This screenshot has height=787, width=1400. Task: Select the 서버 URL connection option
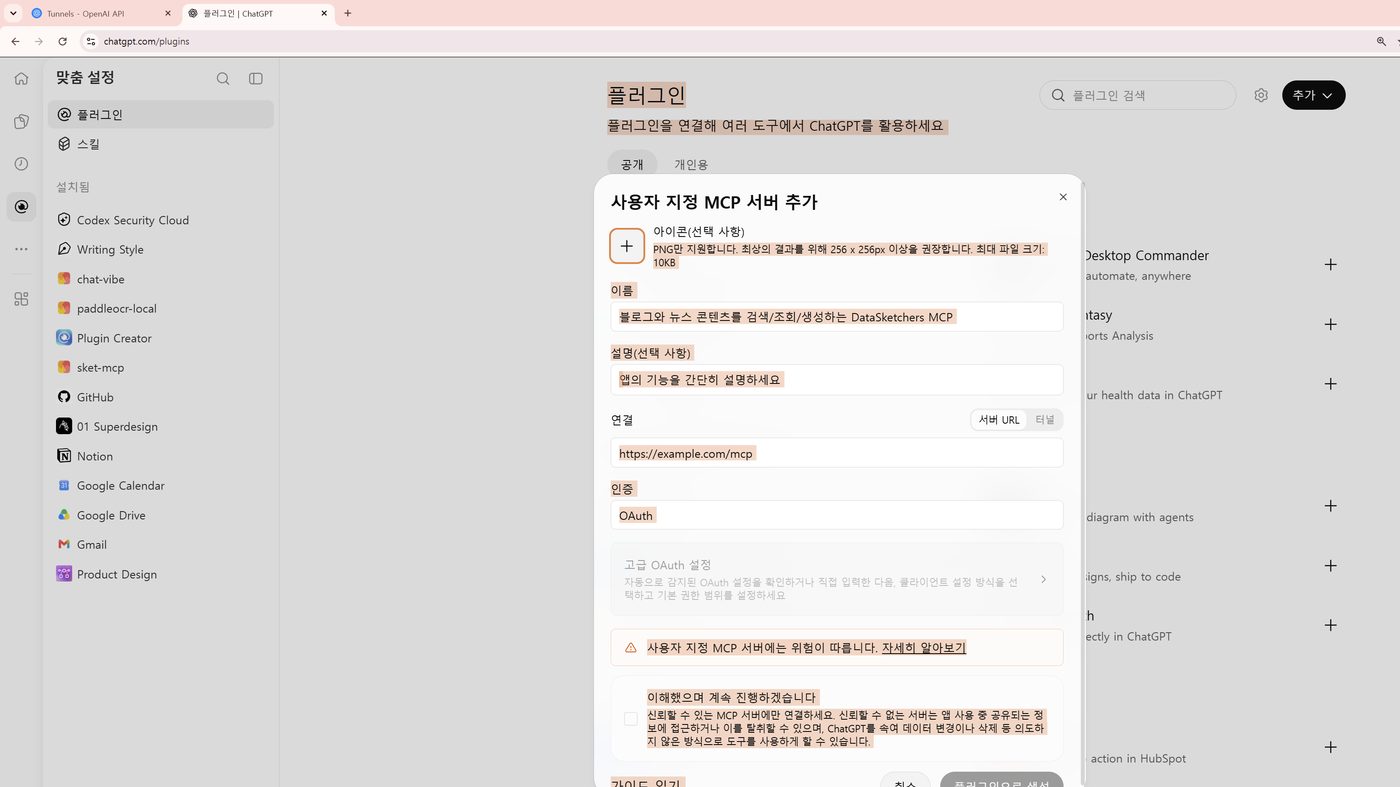pyautogui.click(x=999, y=420)
